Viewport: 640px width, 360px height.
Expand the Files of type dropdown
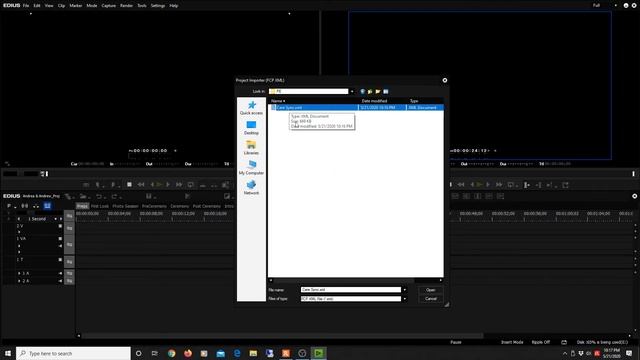[404, 299]
